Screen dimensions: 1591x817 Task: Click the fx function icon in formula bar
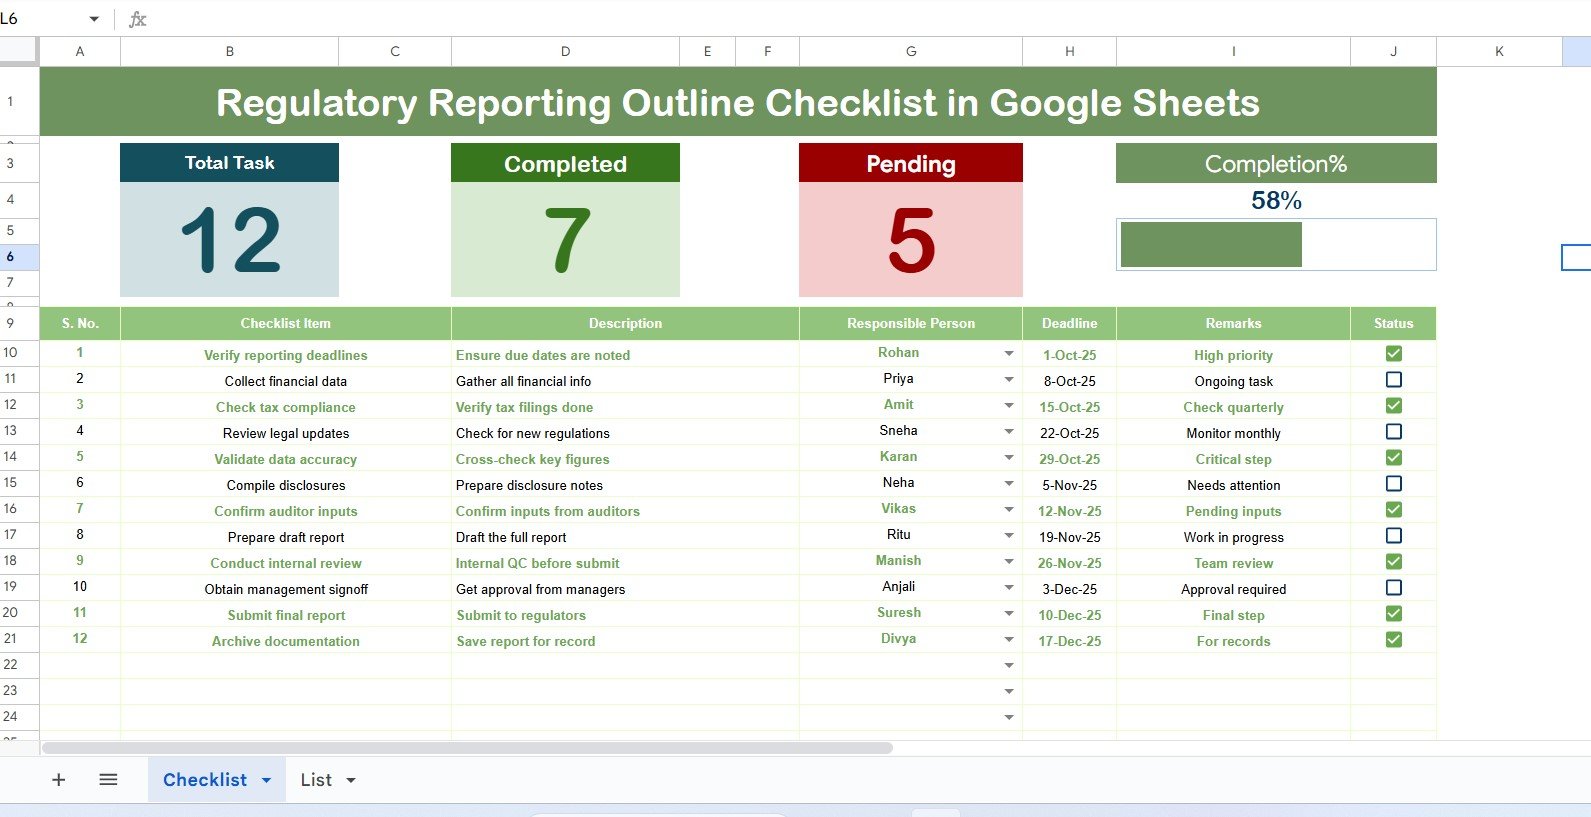click(138, 19)
